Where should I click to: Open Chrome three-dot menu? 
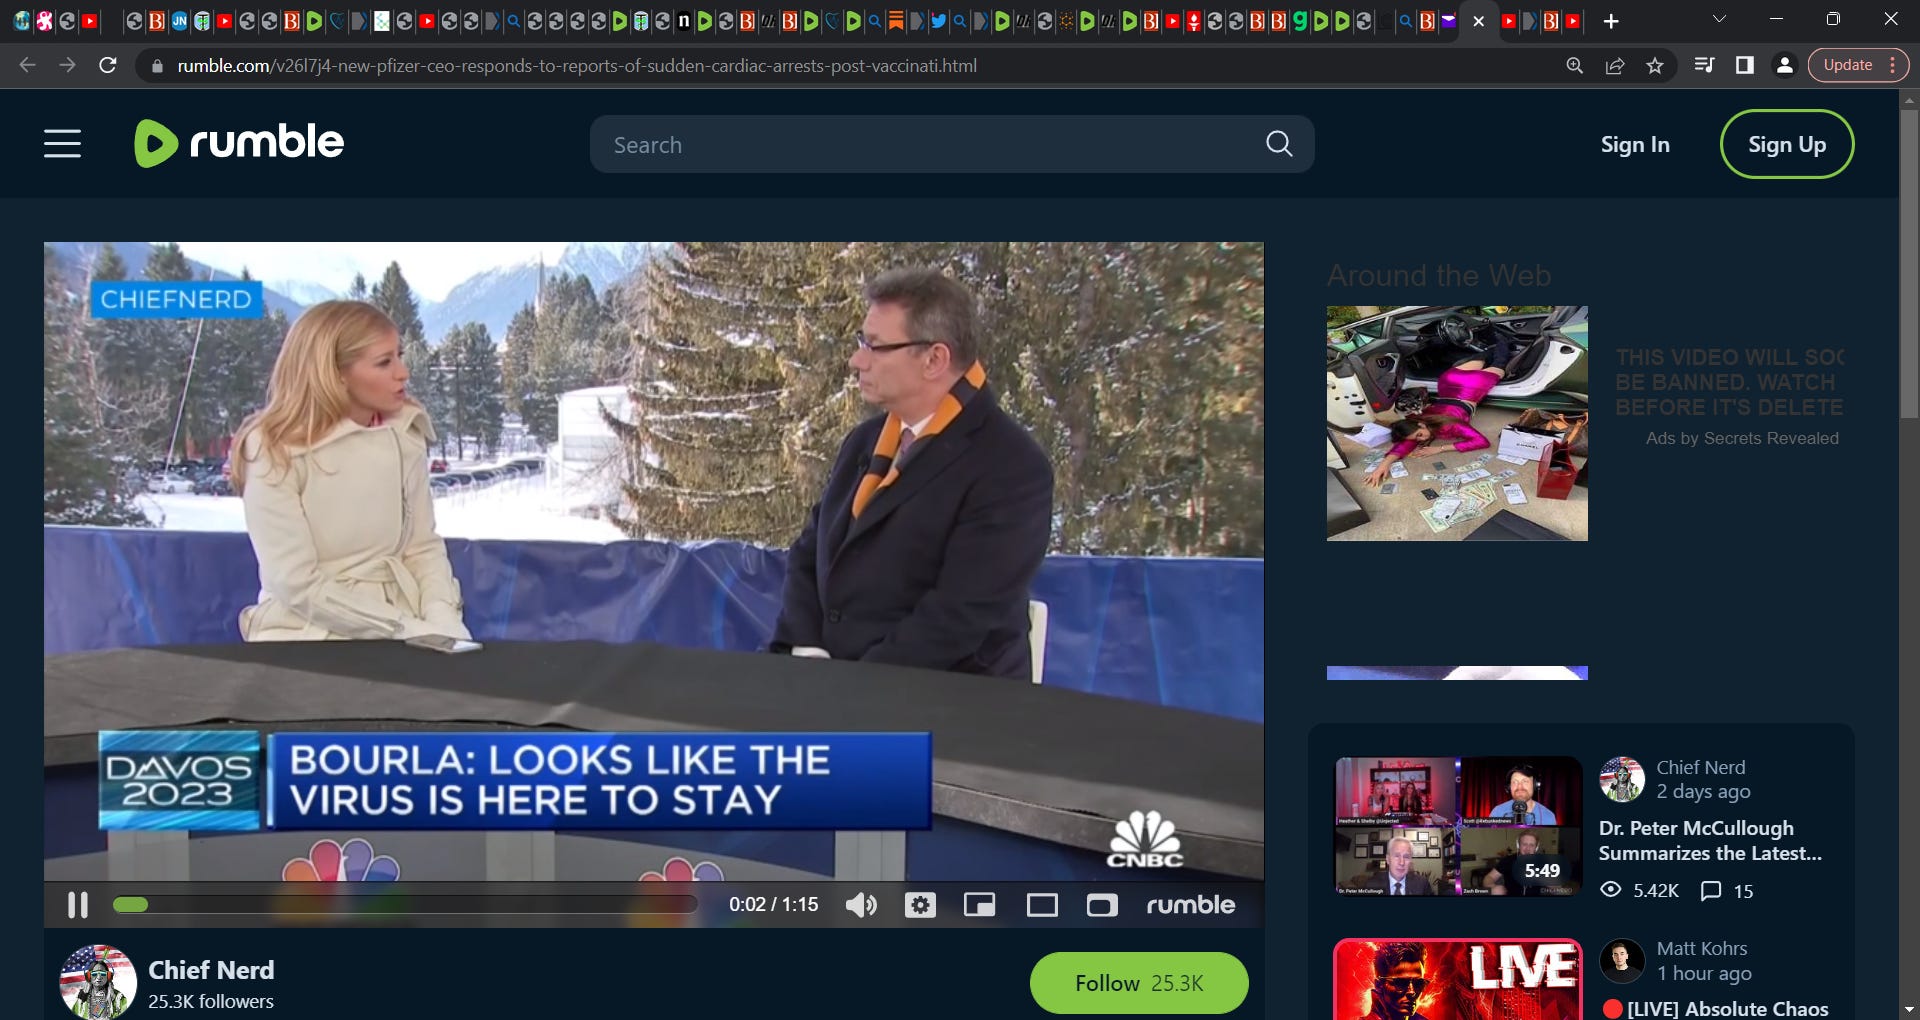[1893, 65]
